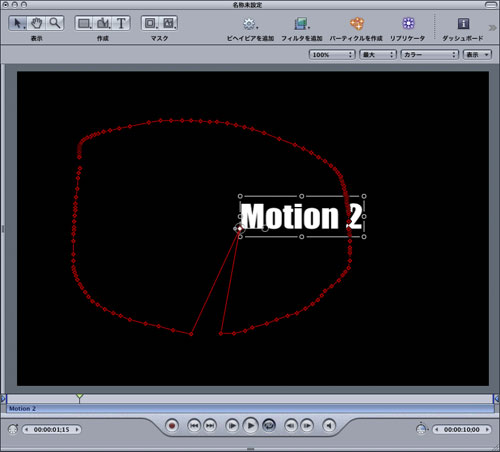This screenshot has width=500, height=452.
Task: Step back one frame
Action: coord(291,426)
